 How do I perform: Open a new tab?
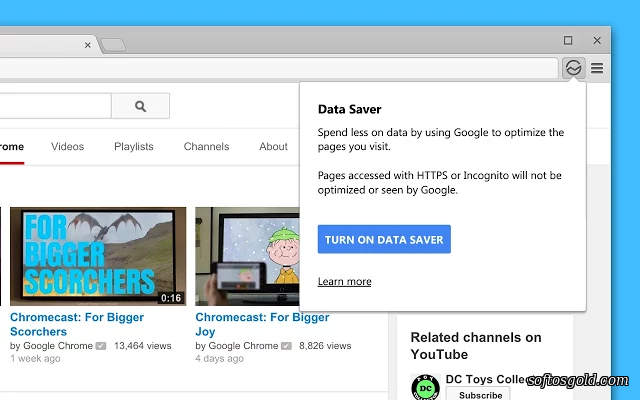113,45
